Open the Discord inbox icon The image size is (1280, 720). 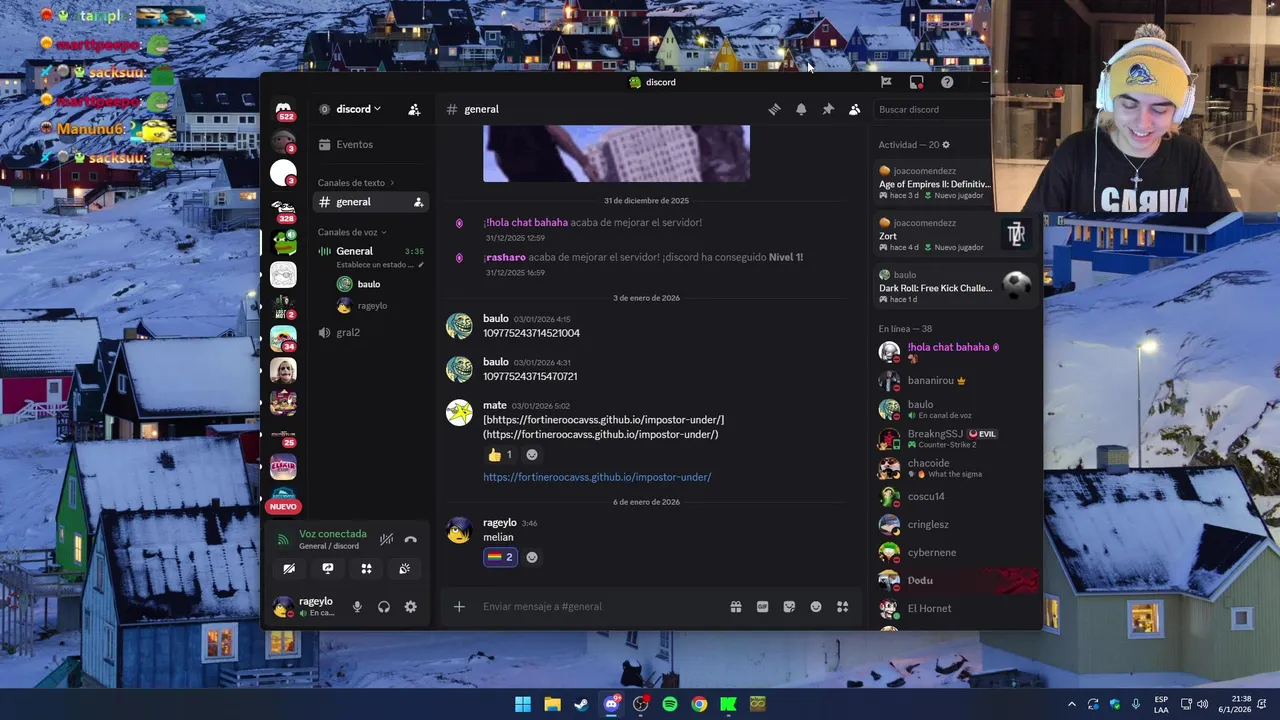[x=916, y=82]
